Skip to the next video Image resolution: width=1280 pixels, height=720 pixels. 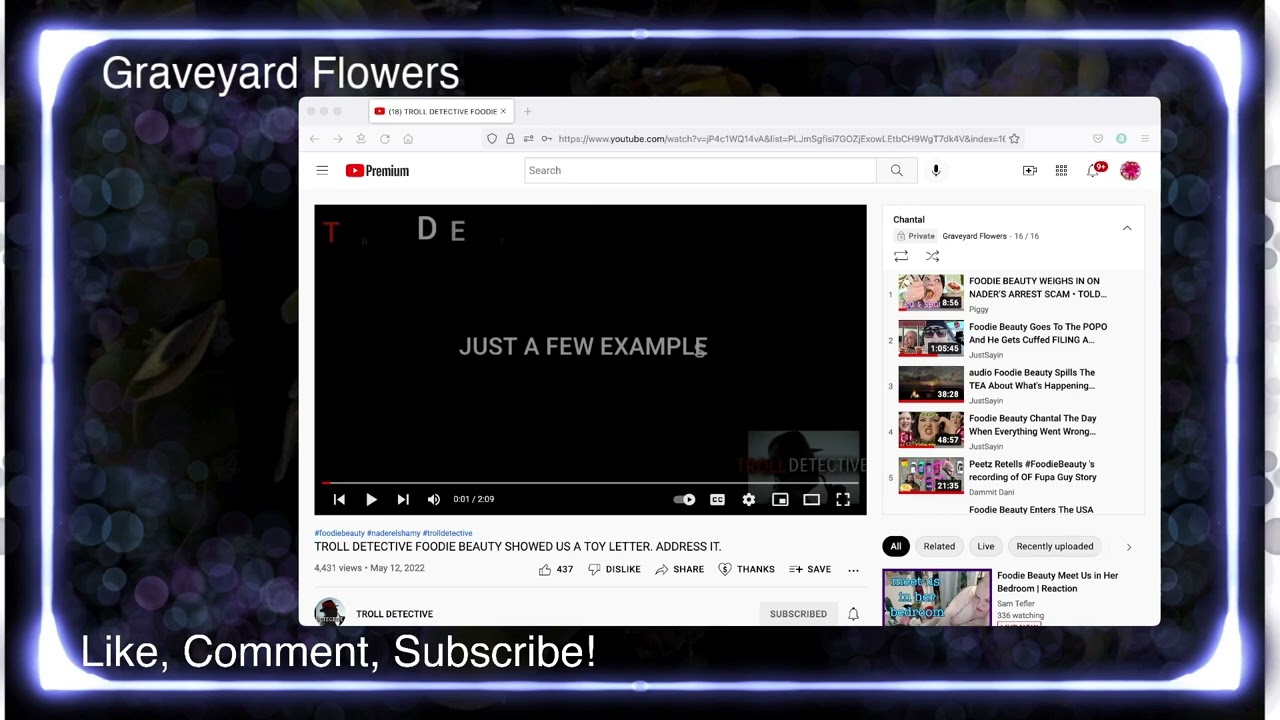click(403, 499)
